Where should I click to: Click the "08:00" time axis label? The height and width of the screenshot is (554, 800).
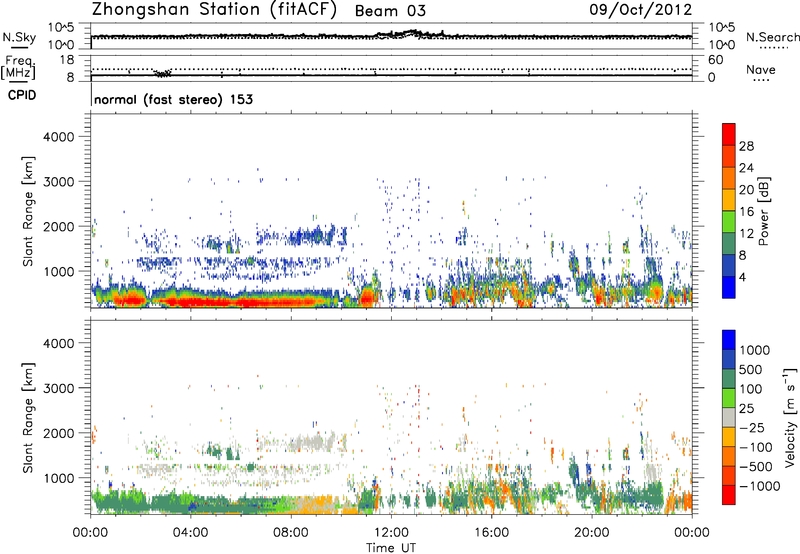[x=291, y=533]
